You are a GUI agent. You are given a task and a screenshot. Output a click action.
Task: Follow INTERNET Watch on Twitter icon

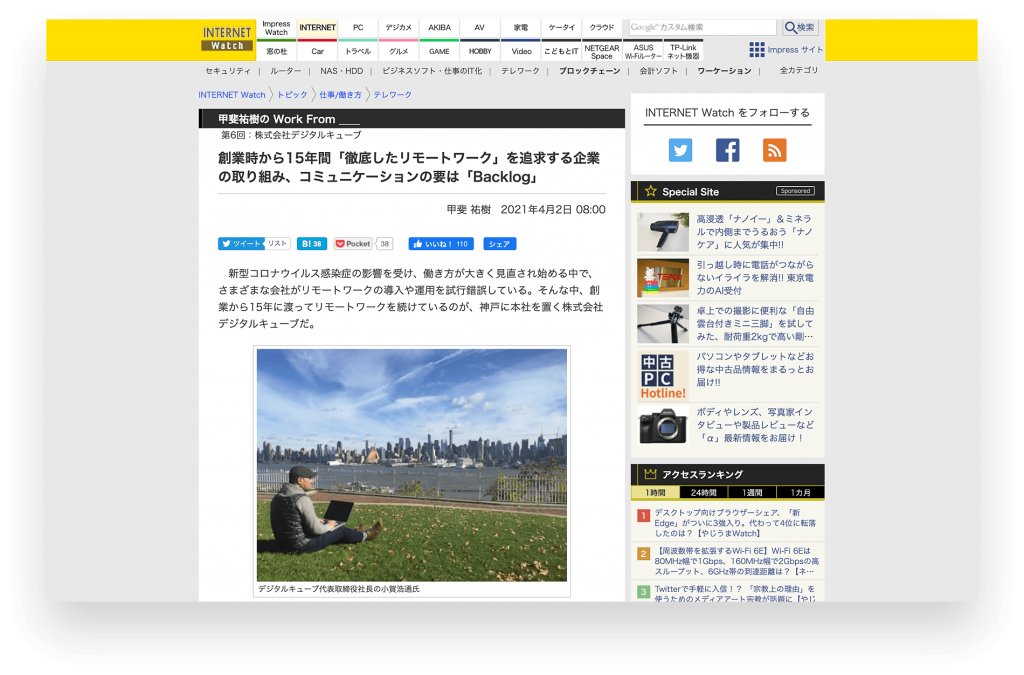[x=680, y=150]
